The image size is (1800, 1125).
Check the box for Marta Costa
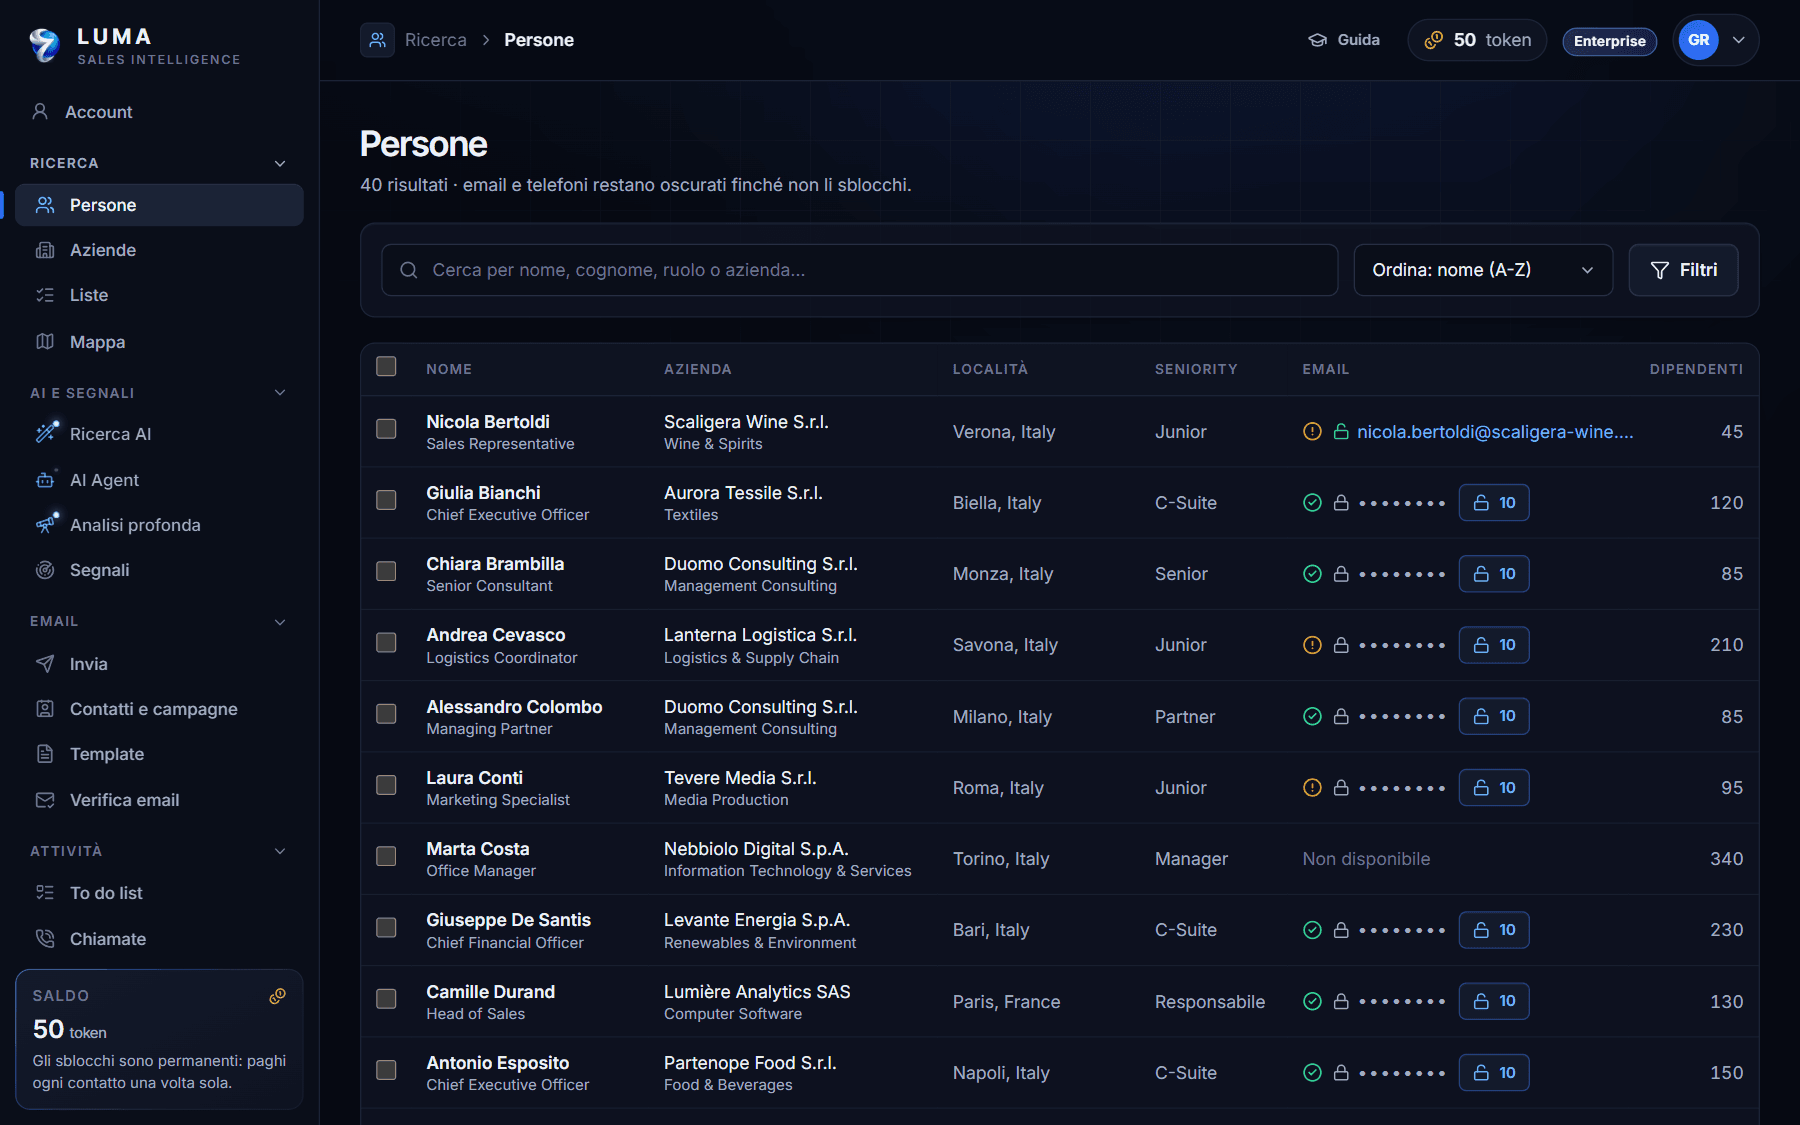click(x=386, y=856)
